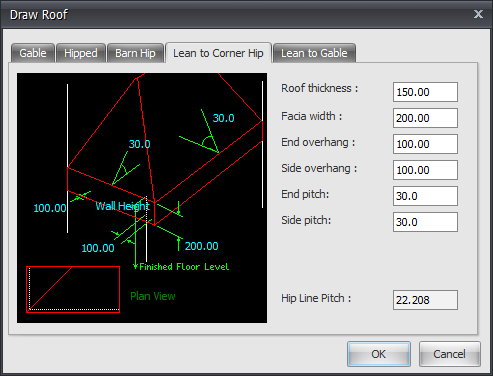Close the Draw Roof window
493x376 pixels.
pos(478,14)
